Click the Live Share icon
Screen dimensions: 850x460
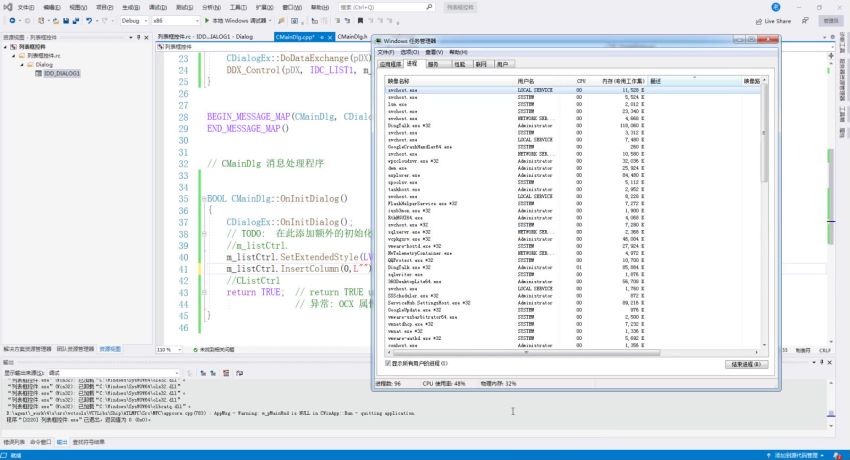758,21
